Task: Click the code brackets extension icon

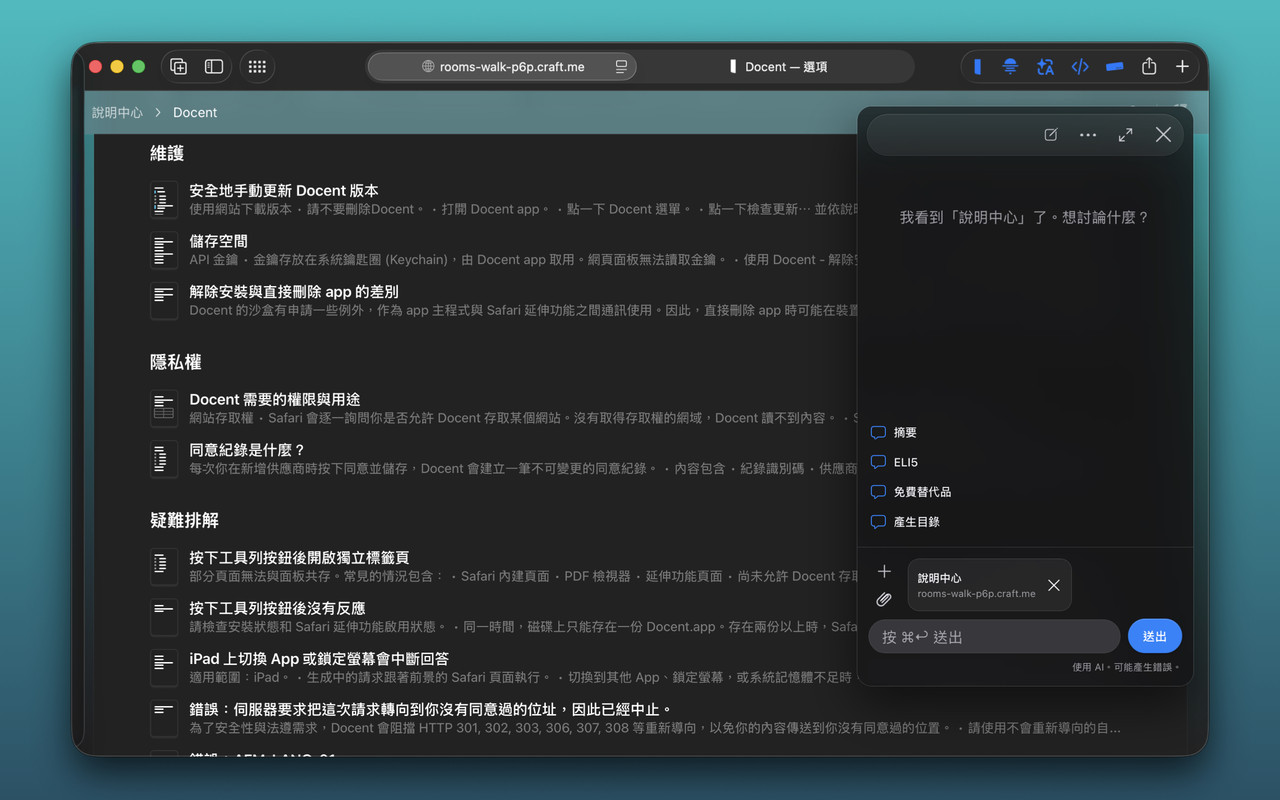Action: [1080, 67]
